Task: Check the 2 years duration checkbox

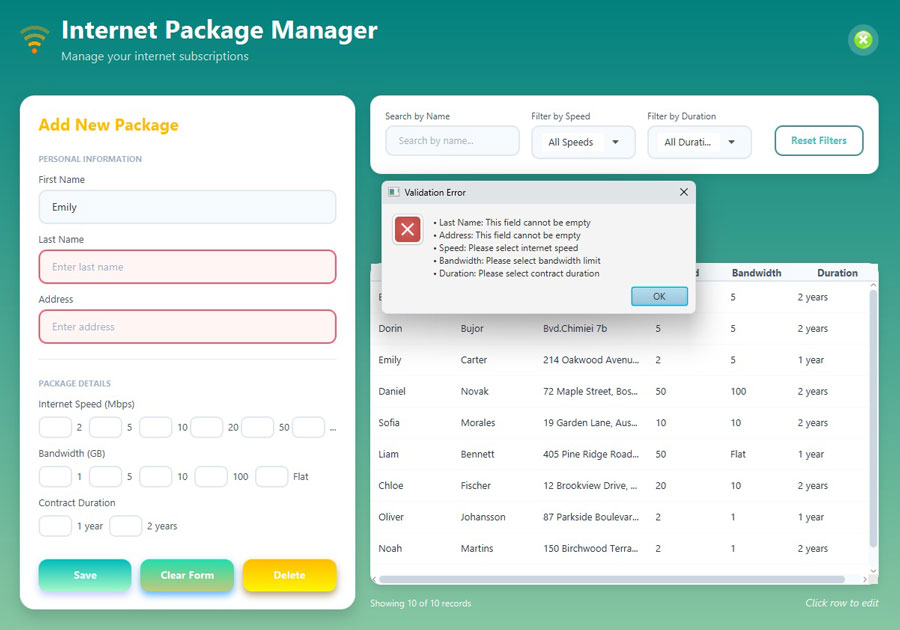Action: point(126,525)
